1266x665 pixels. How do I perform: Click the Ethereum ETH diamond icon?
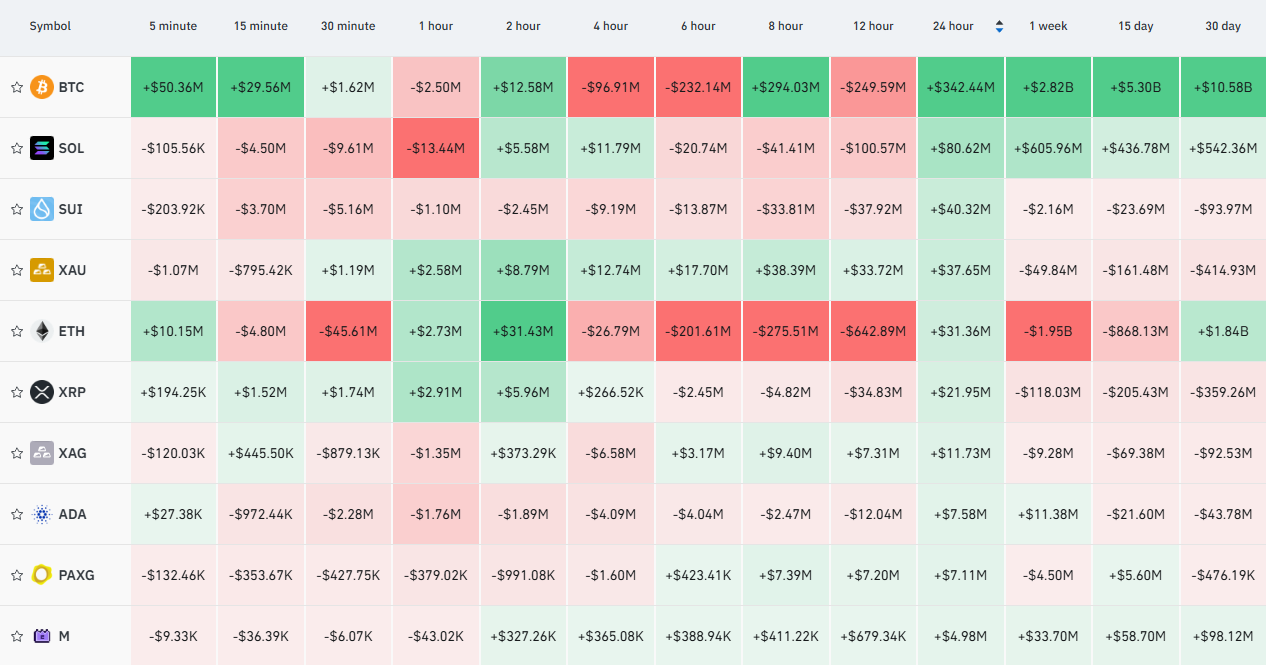[x=42, y=331]
